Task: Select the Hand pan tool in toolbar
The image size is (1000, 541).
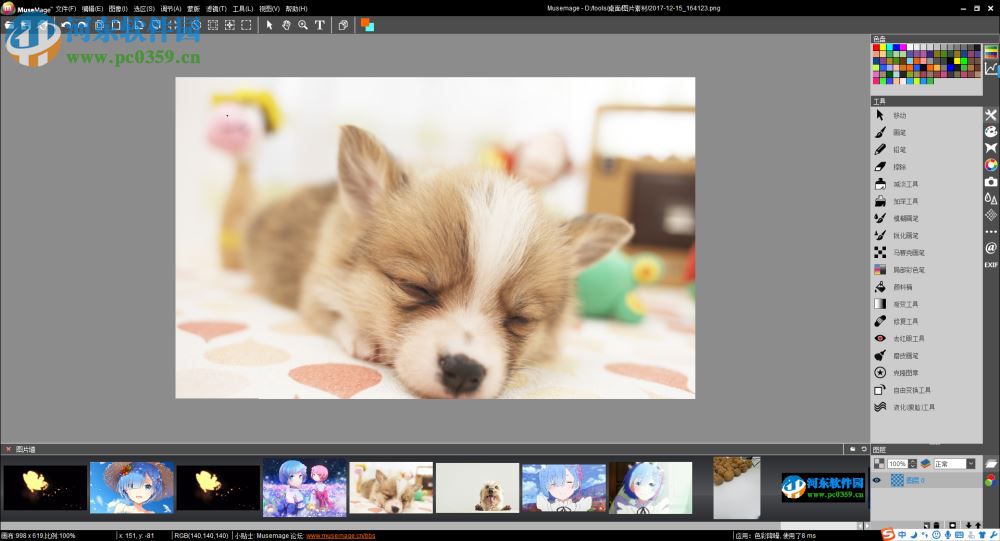Action: click(286, 25)
